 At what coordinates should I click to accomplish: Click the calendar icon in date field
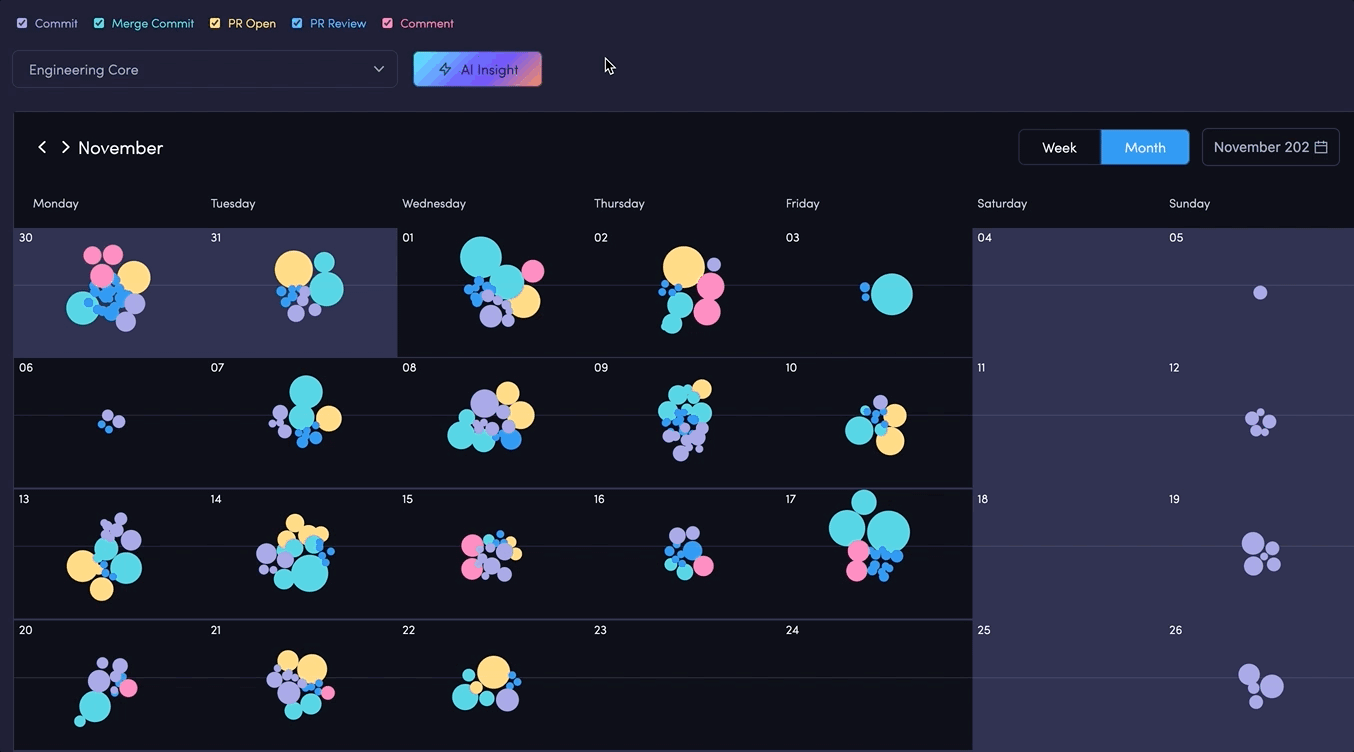coord(1321,147)
